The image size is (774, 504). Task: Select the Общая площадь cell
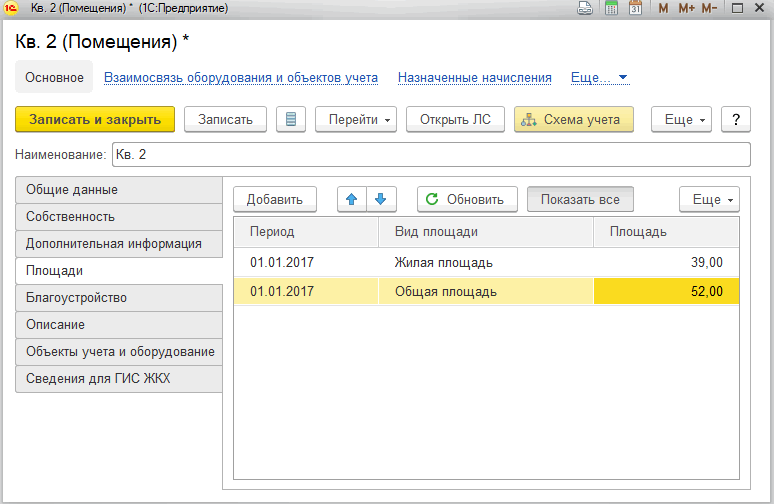(x=486, y=291)
